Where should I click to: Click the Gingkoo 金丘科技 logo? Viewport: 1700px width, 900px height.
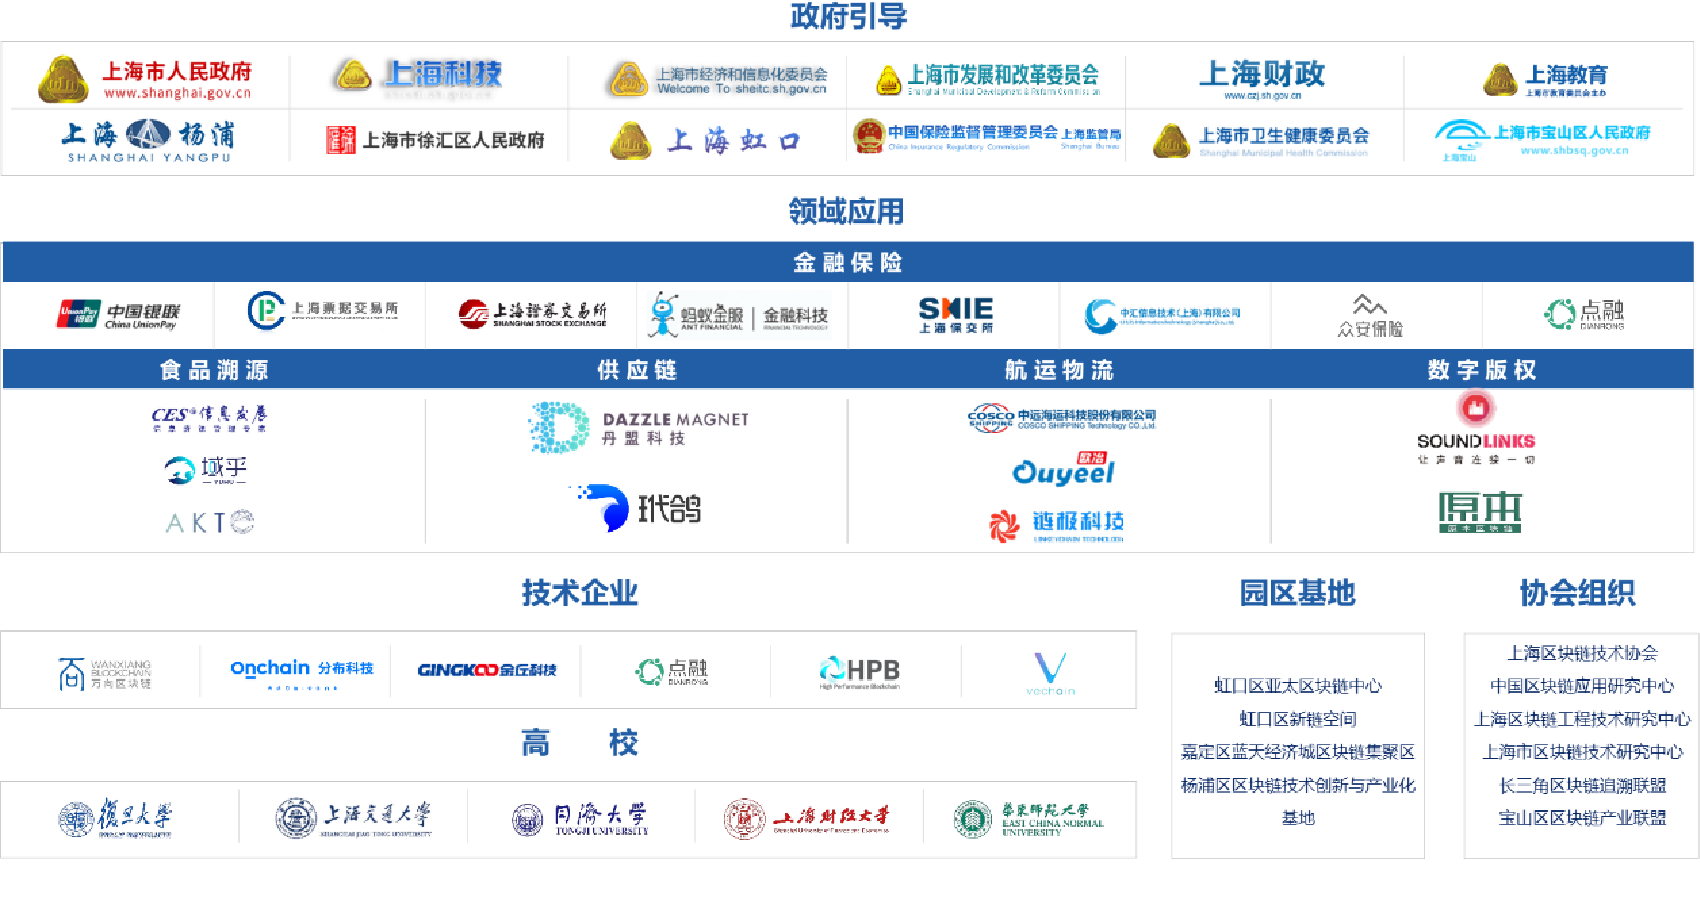pyautogui.click(x=486, y=670)
